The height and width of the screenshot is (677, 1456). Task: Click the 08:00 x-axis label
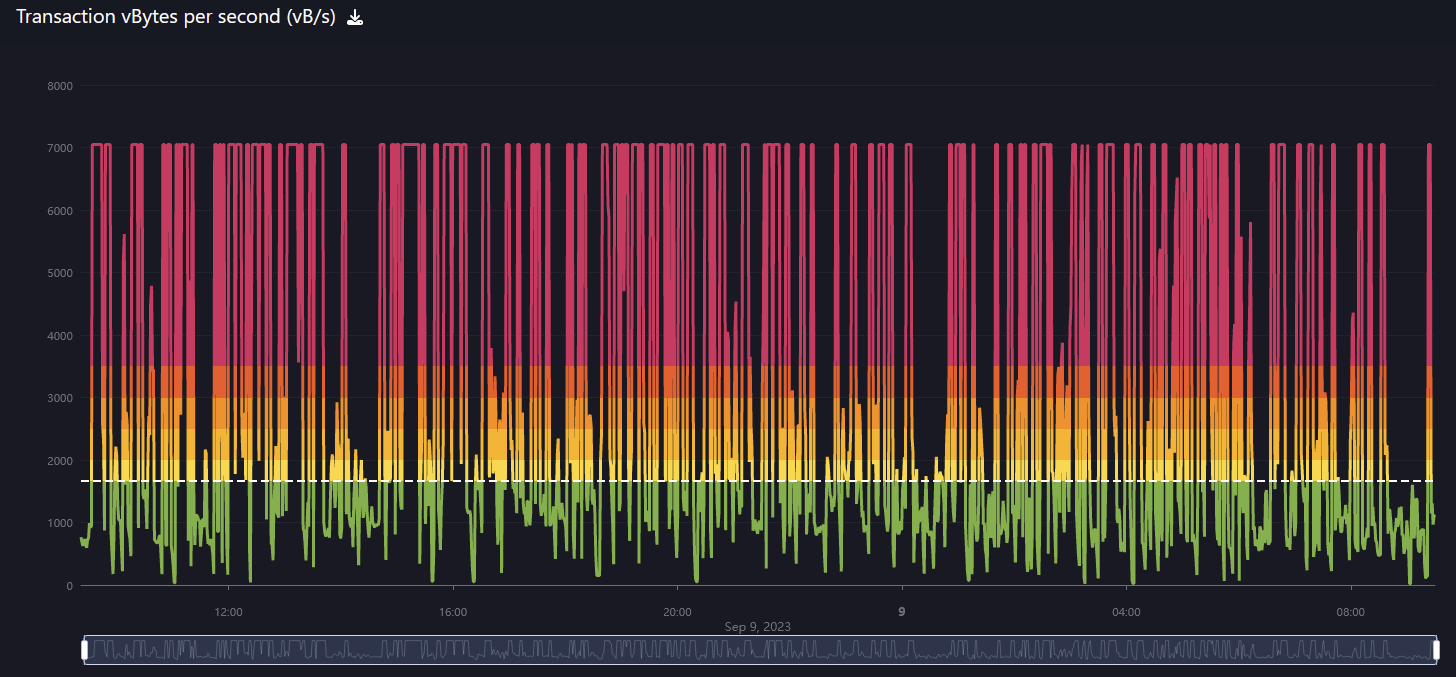coord(1351,612)
